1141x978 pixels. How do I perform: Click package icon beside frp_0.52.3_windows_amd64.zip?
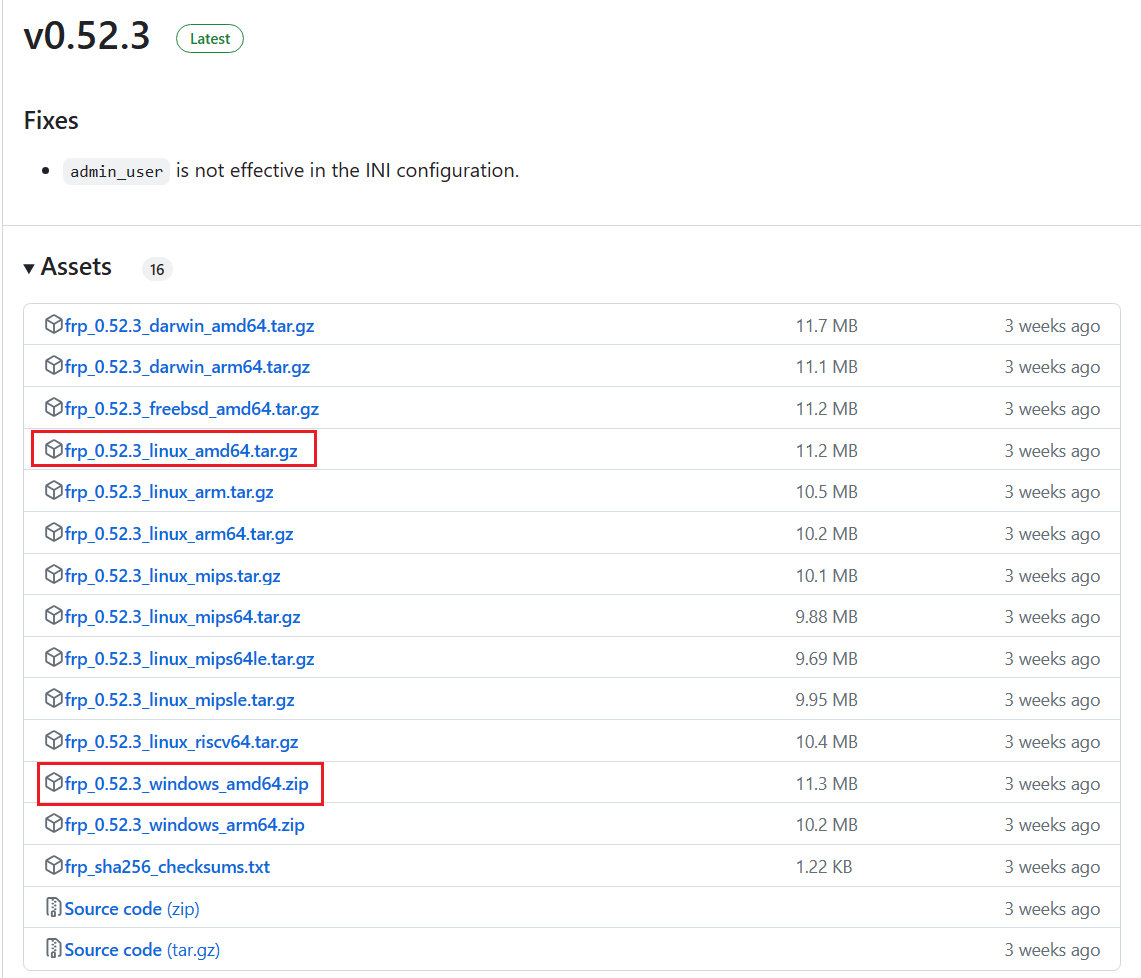pyautogui.click(x=54, y=783)
